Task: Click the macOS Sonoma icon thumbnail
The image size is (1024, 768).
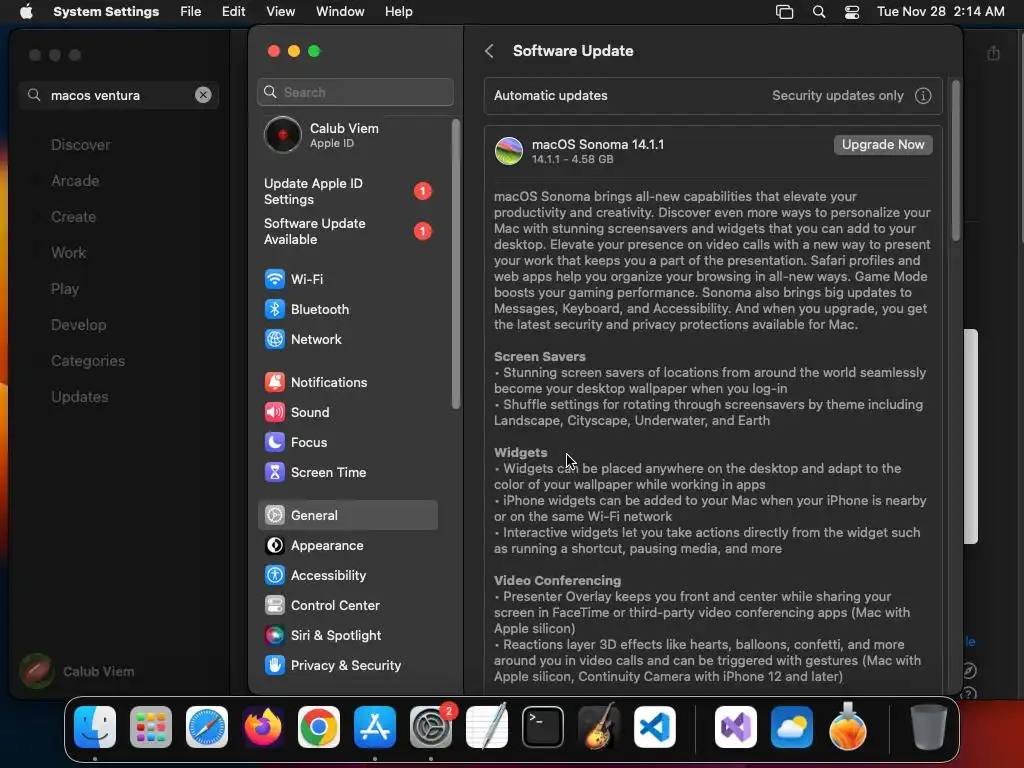Action: coord(509,151)
